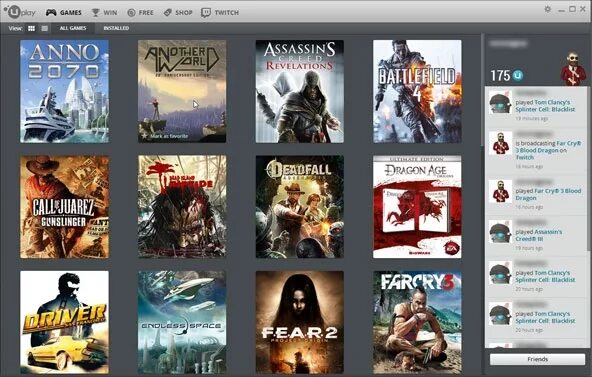Viewport: 592px width, 377px height.
Task: Open Dragon Age Origins Ultimate Edition tile
Action: [x=417, y=207]
